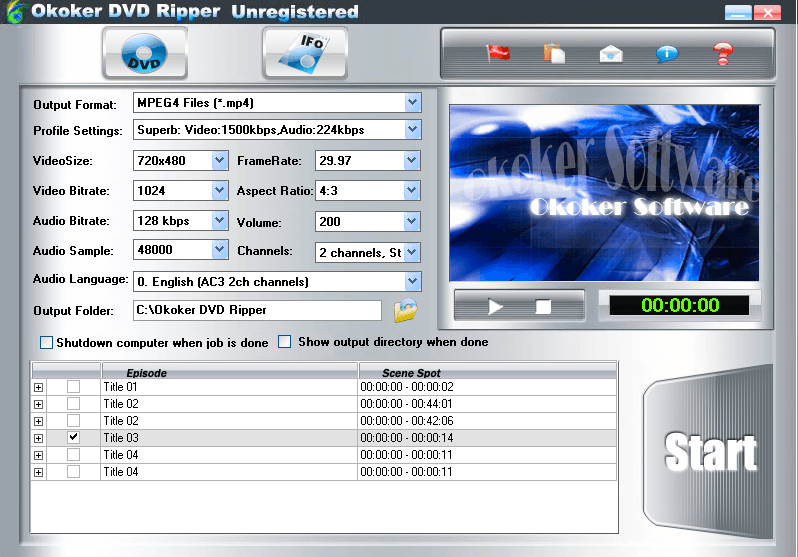Open the Output Format dropdown
Screen dimensions: 798x557
click(413, 103)
